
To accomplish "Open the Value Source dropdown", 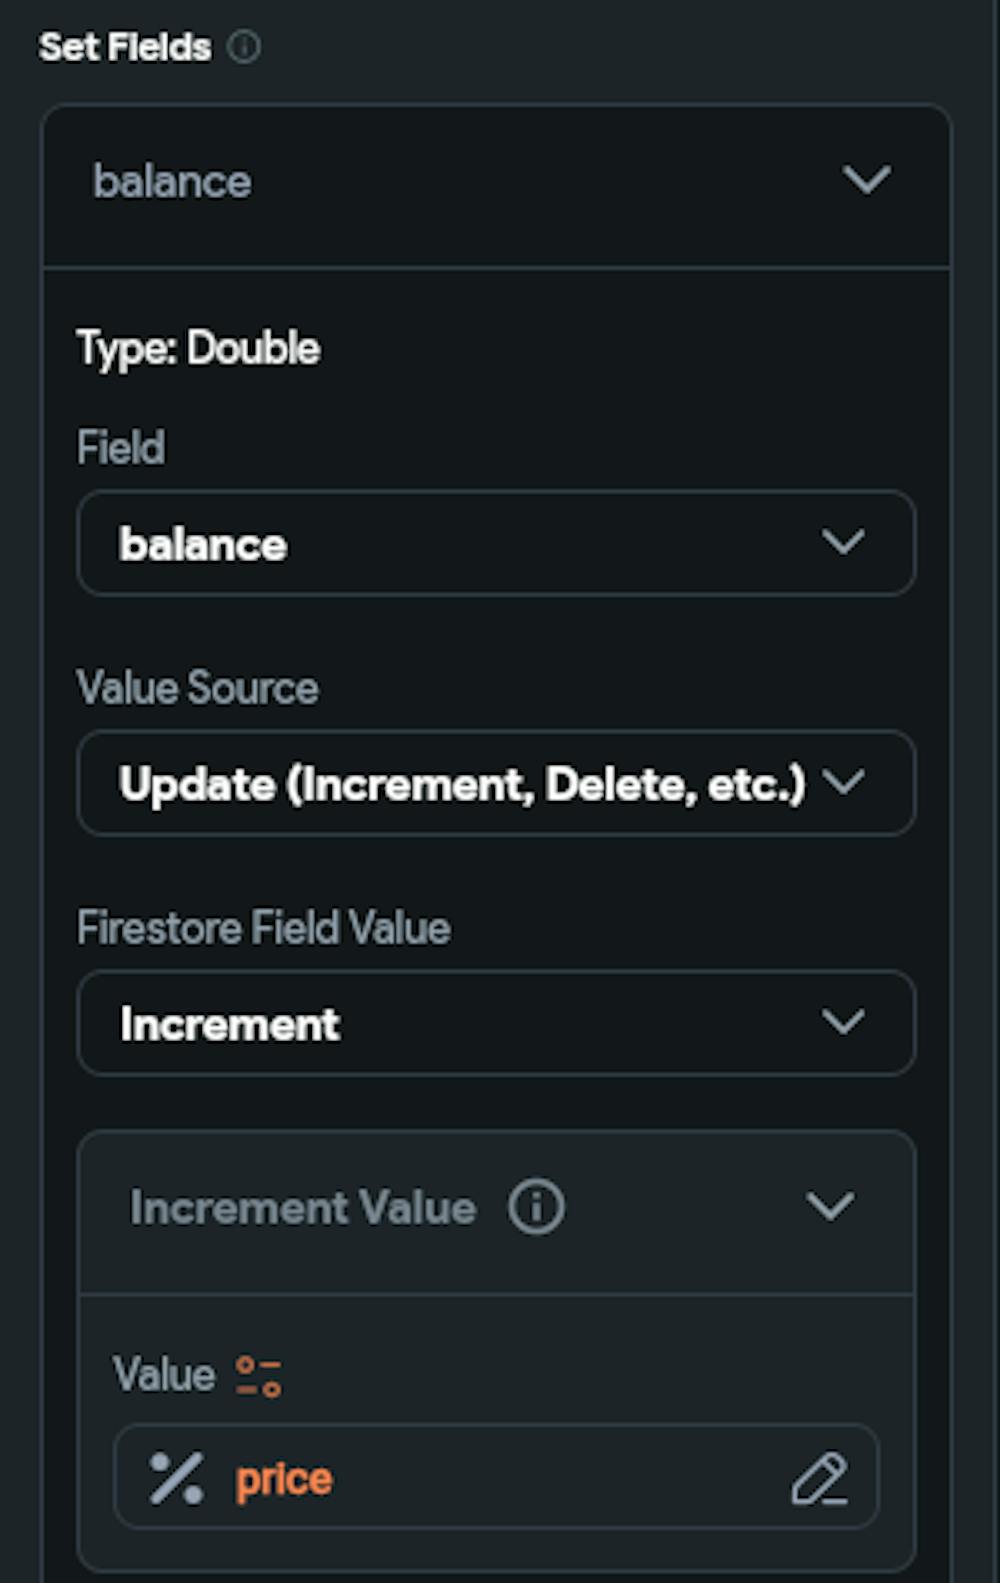I will pyautogui.click(x=460, y=784).
